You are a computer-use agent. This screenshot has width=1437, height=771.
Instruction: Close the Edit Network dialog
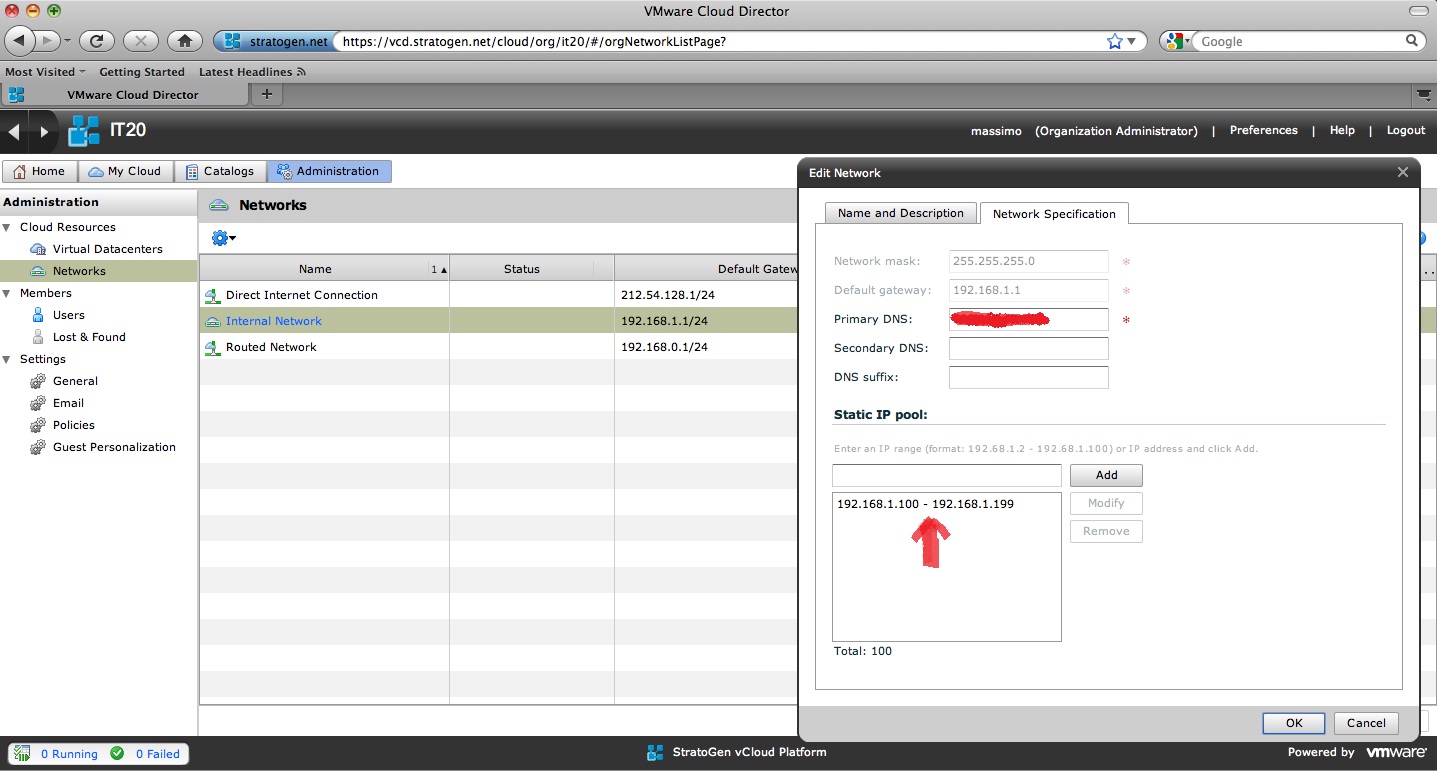point(1402,173)
